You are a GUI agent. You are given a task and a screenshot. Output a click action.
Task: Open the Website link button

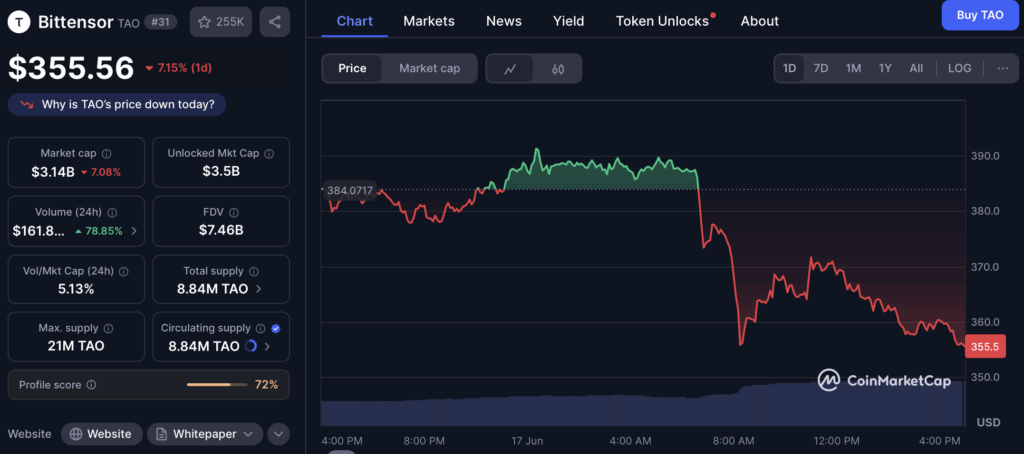click(x=100, y=434)
